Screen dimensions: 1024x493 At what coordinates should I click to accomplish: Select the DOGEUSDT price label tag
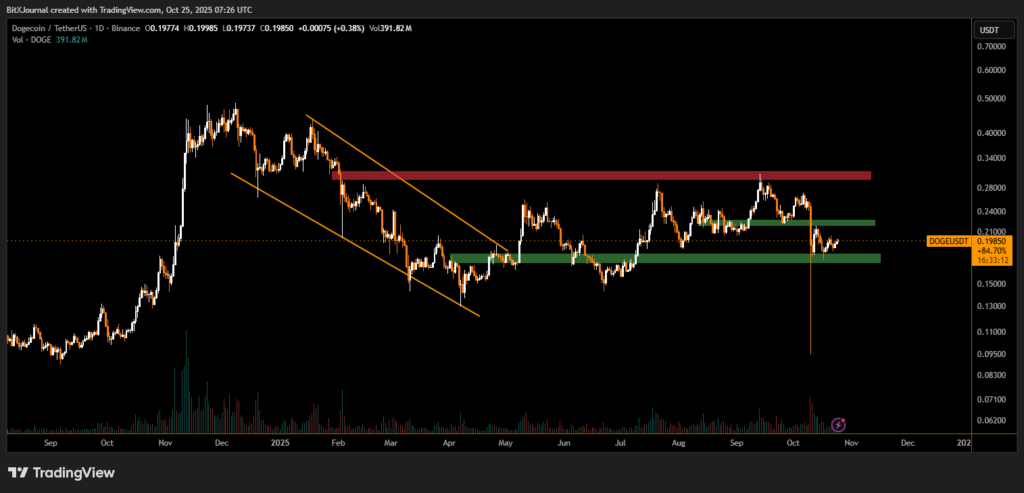point(948,241)
